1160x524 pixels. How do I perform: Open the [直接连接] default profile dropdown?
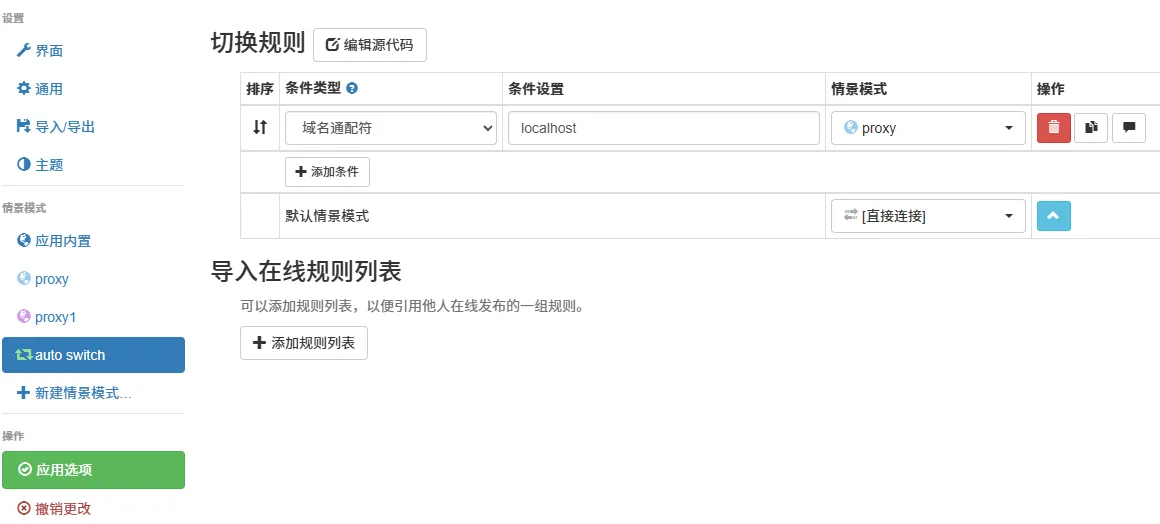[x=928, y=216]
